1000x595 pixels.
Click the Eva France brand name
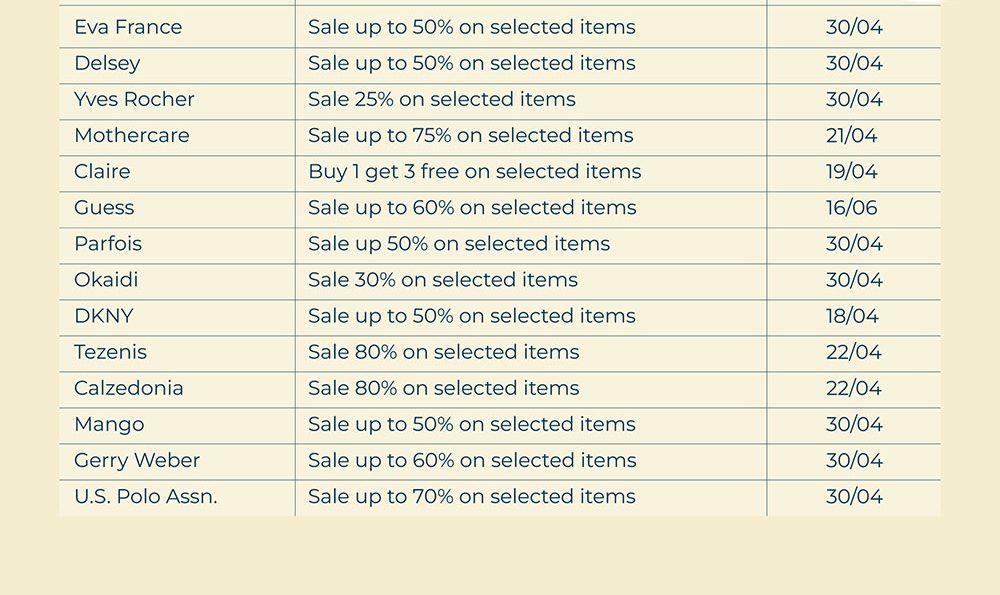(x=128, y=27)
